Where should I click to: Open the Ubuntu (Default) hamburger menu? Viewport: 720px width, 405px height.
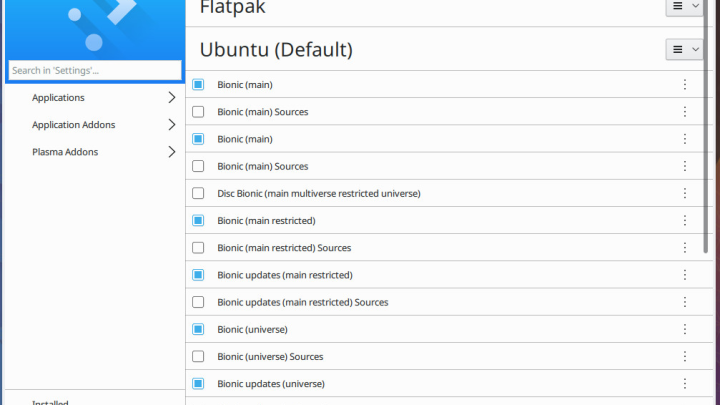click(684, 49)
